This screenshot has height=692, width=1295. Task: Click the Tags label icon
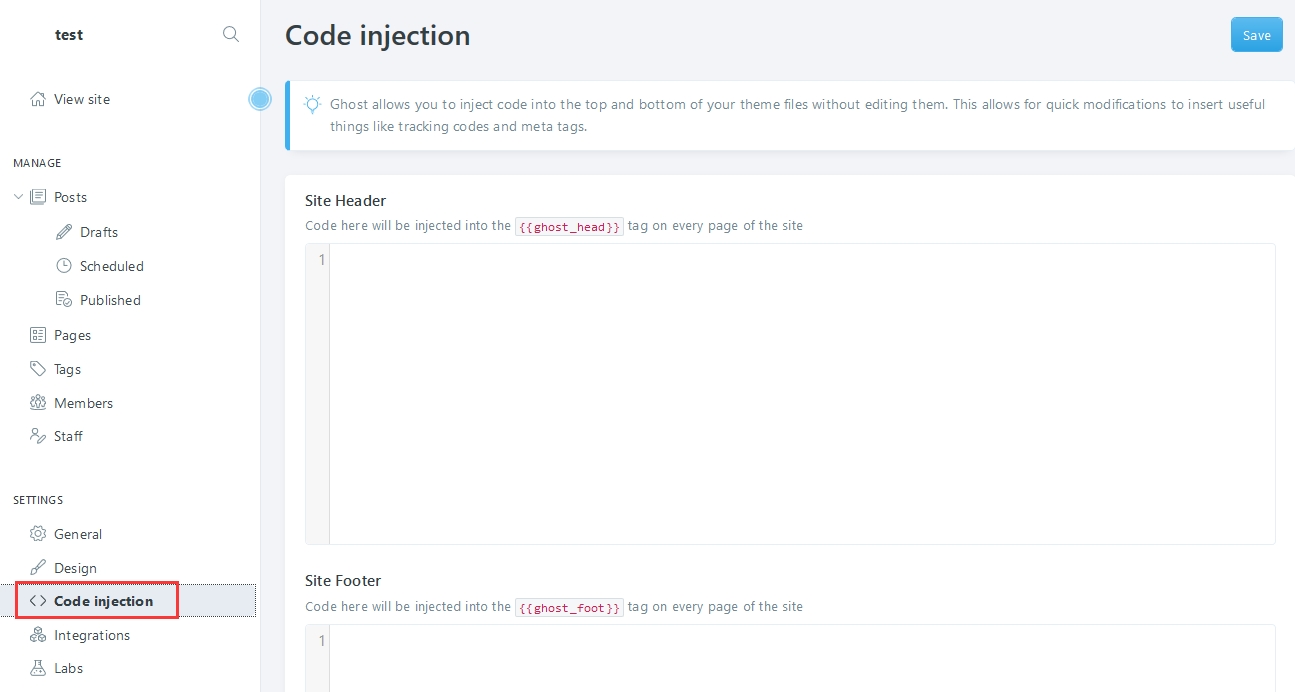point(38,369)
